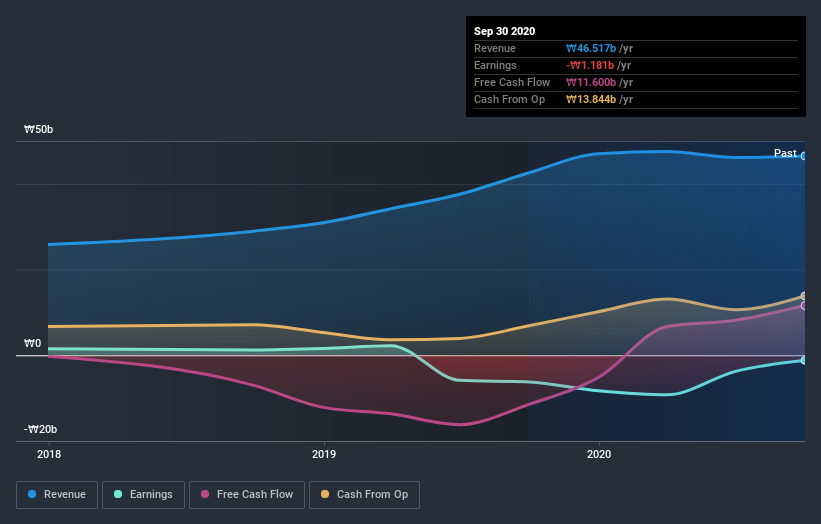
Task: Click the blue Revenue legend dot
Action: click(32, 494)
